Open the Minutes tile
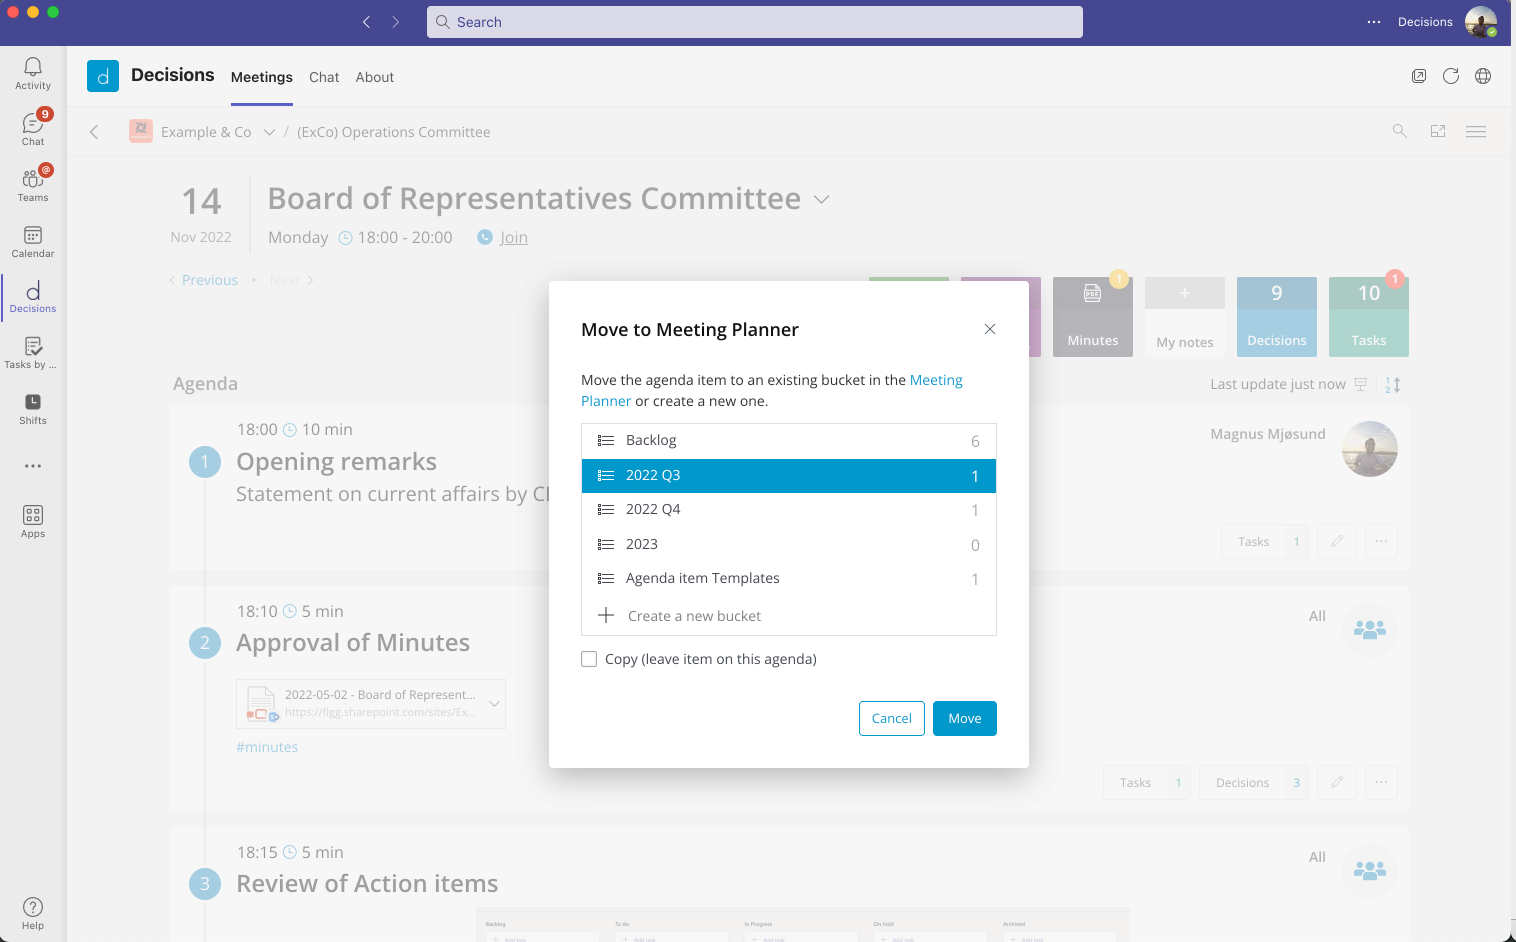Screen dimensions: 1516x942 point(1093,317)
